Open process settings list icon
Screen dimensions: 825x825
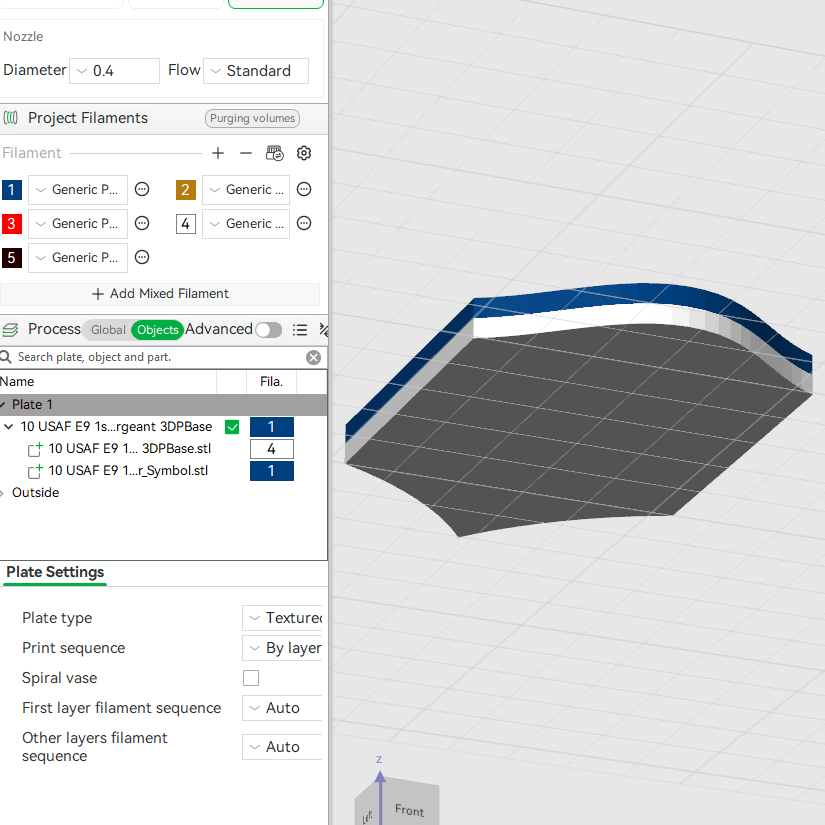(300, 330)
